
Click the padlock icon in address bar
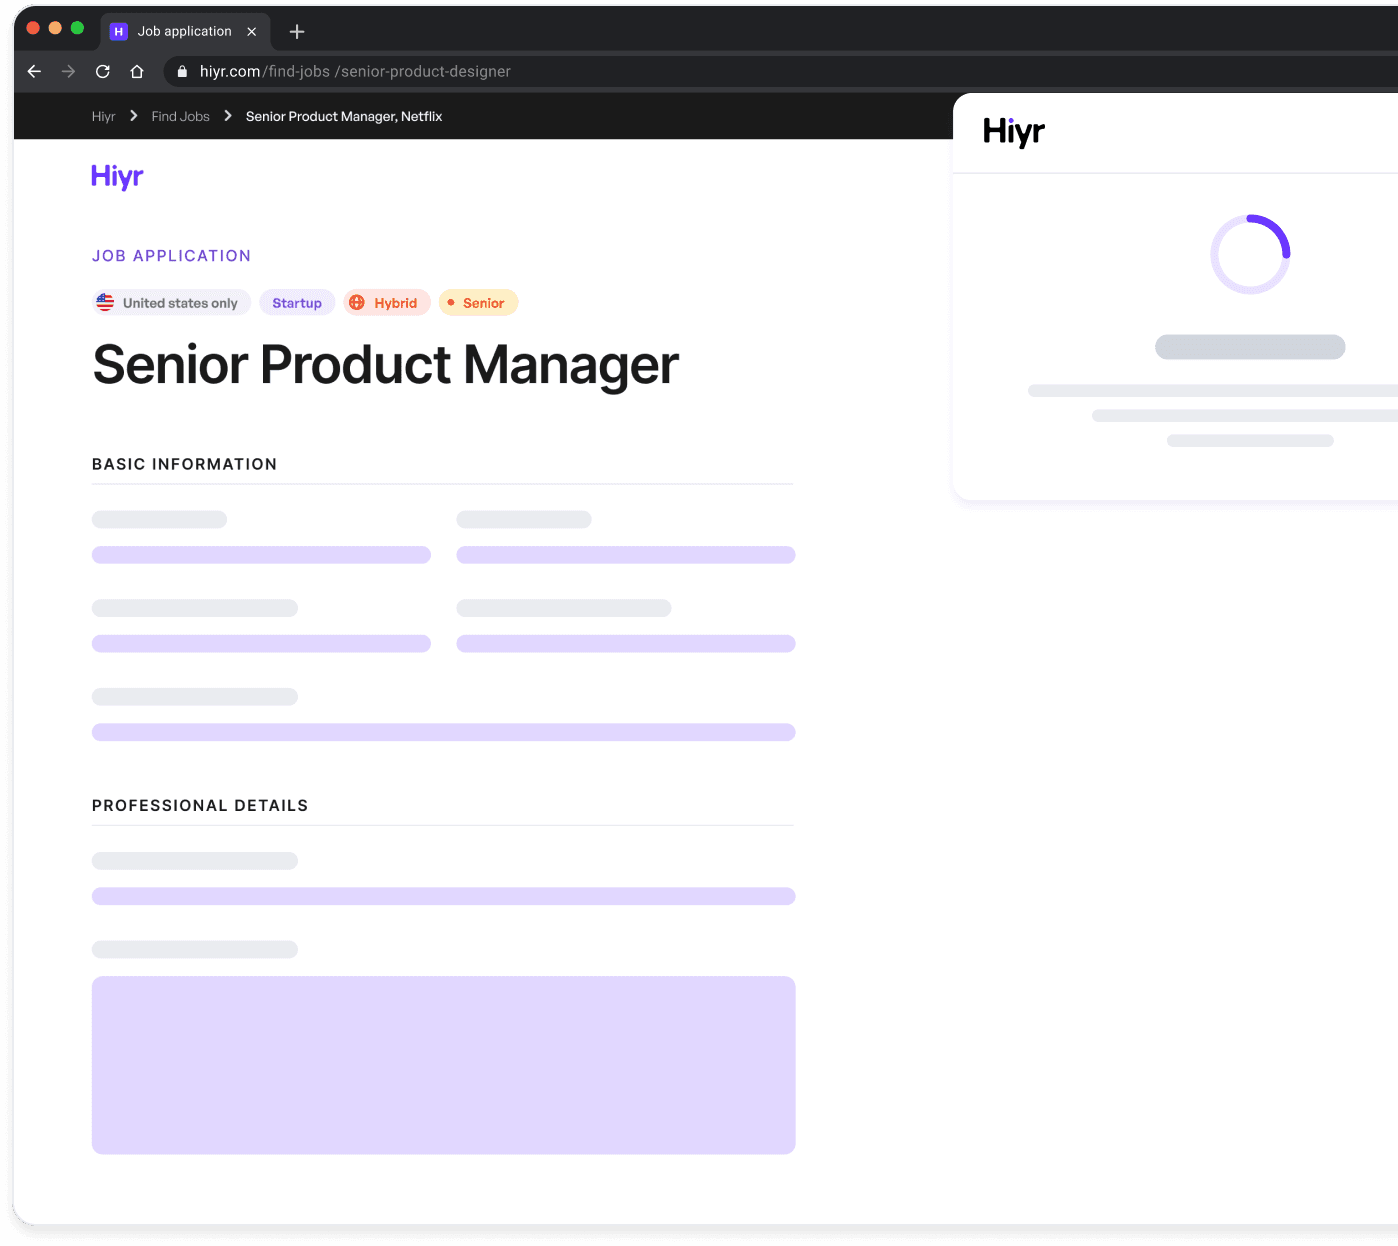click(x=182, y=71)
